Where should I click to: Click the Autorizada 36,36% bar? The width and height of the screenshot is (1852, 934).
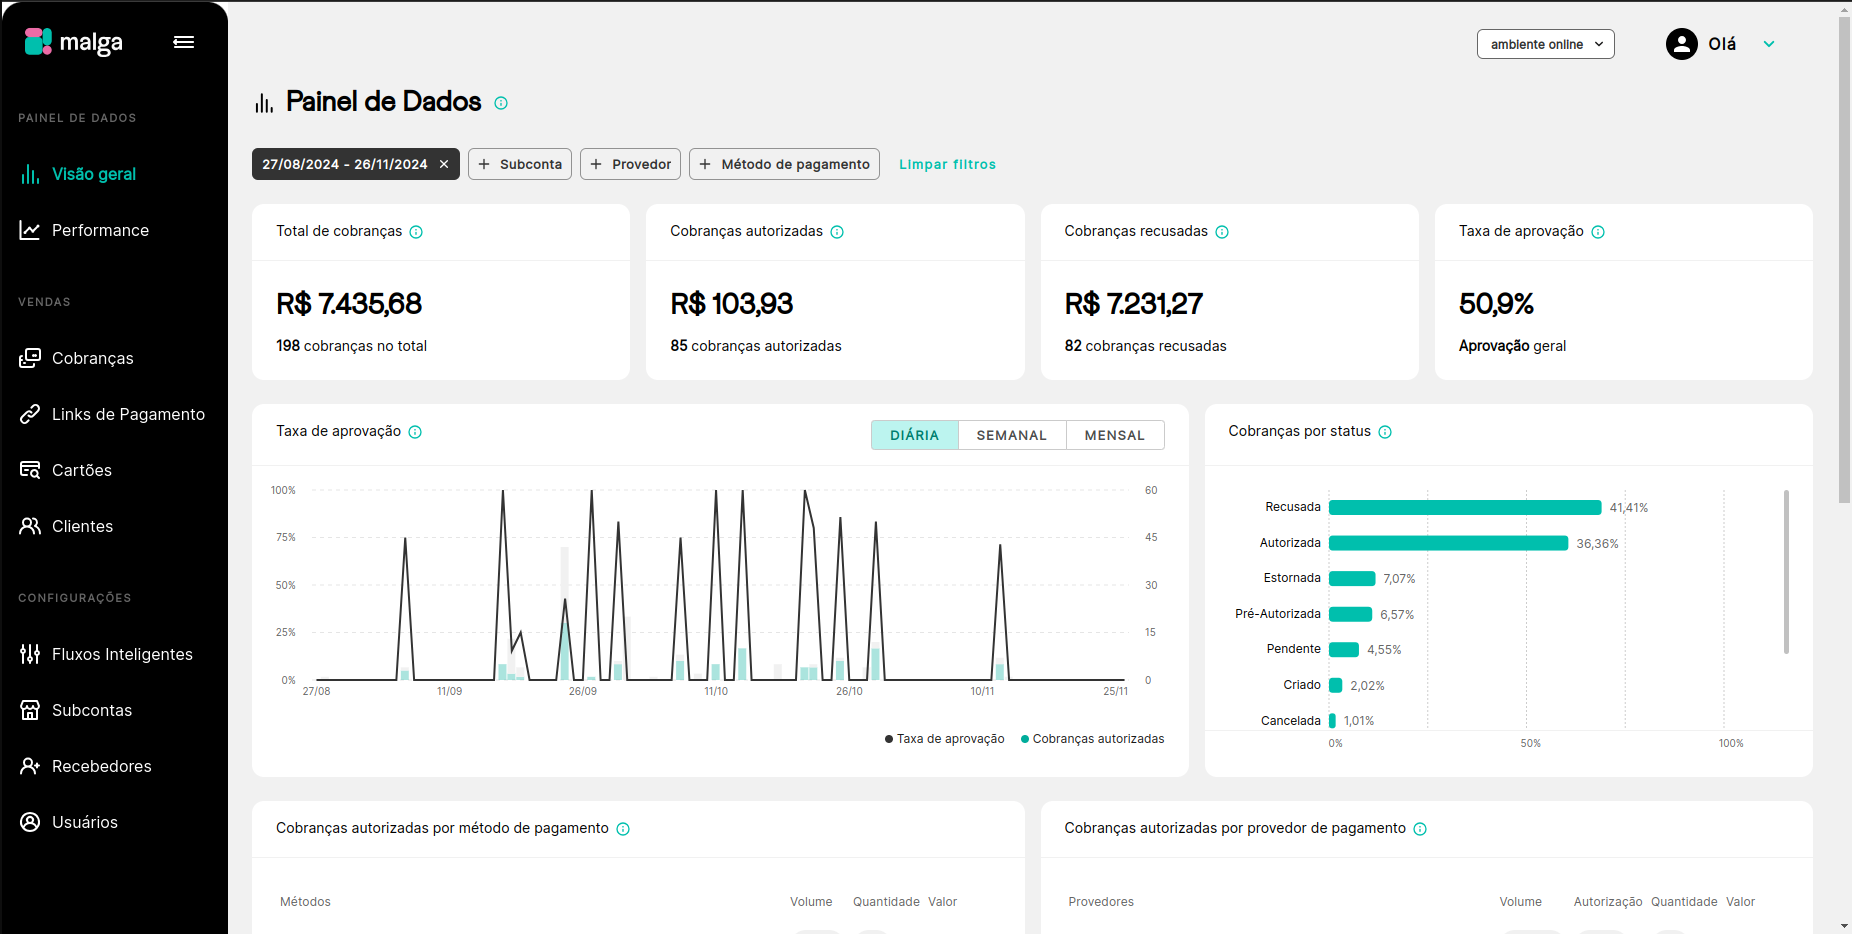(1448, 543)
